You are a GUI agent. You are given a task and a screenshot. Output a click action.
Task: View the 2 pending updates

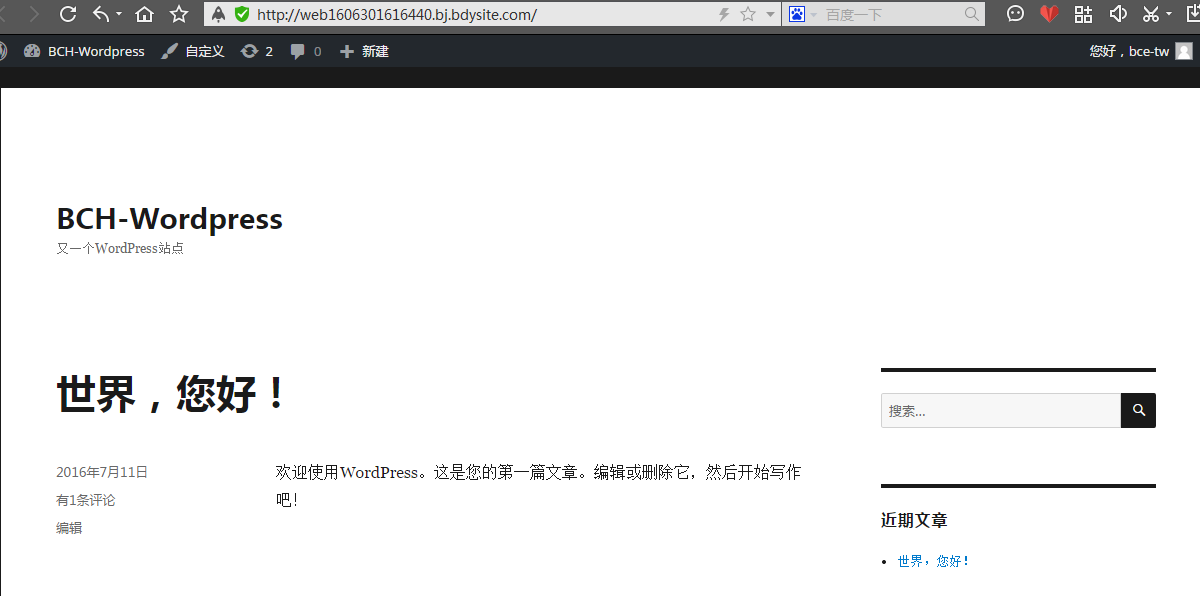(x=257, y=51)
